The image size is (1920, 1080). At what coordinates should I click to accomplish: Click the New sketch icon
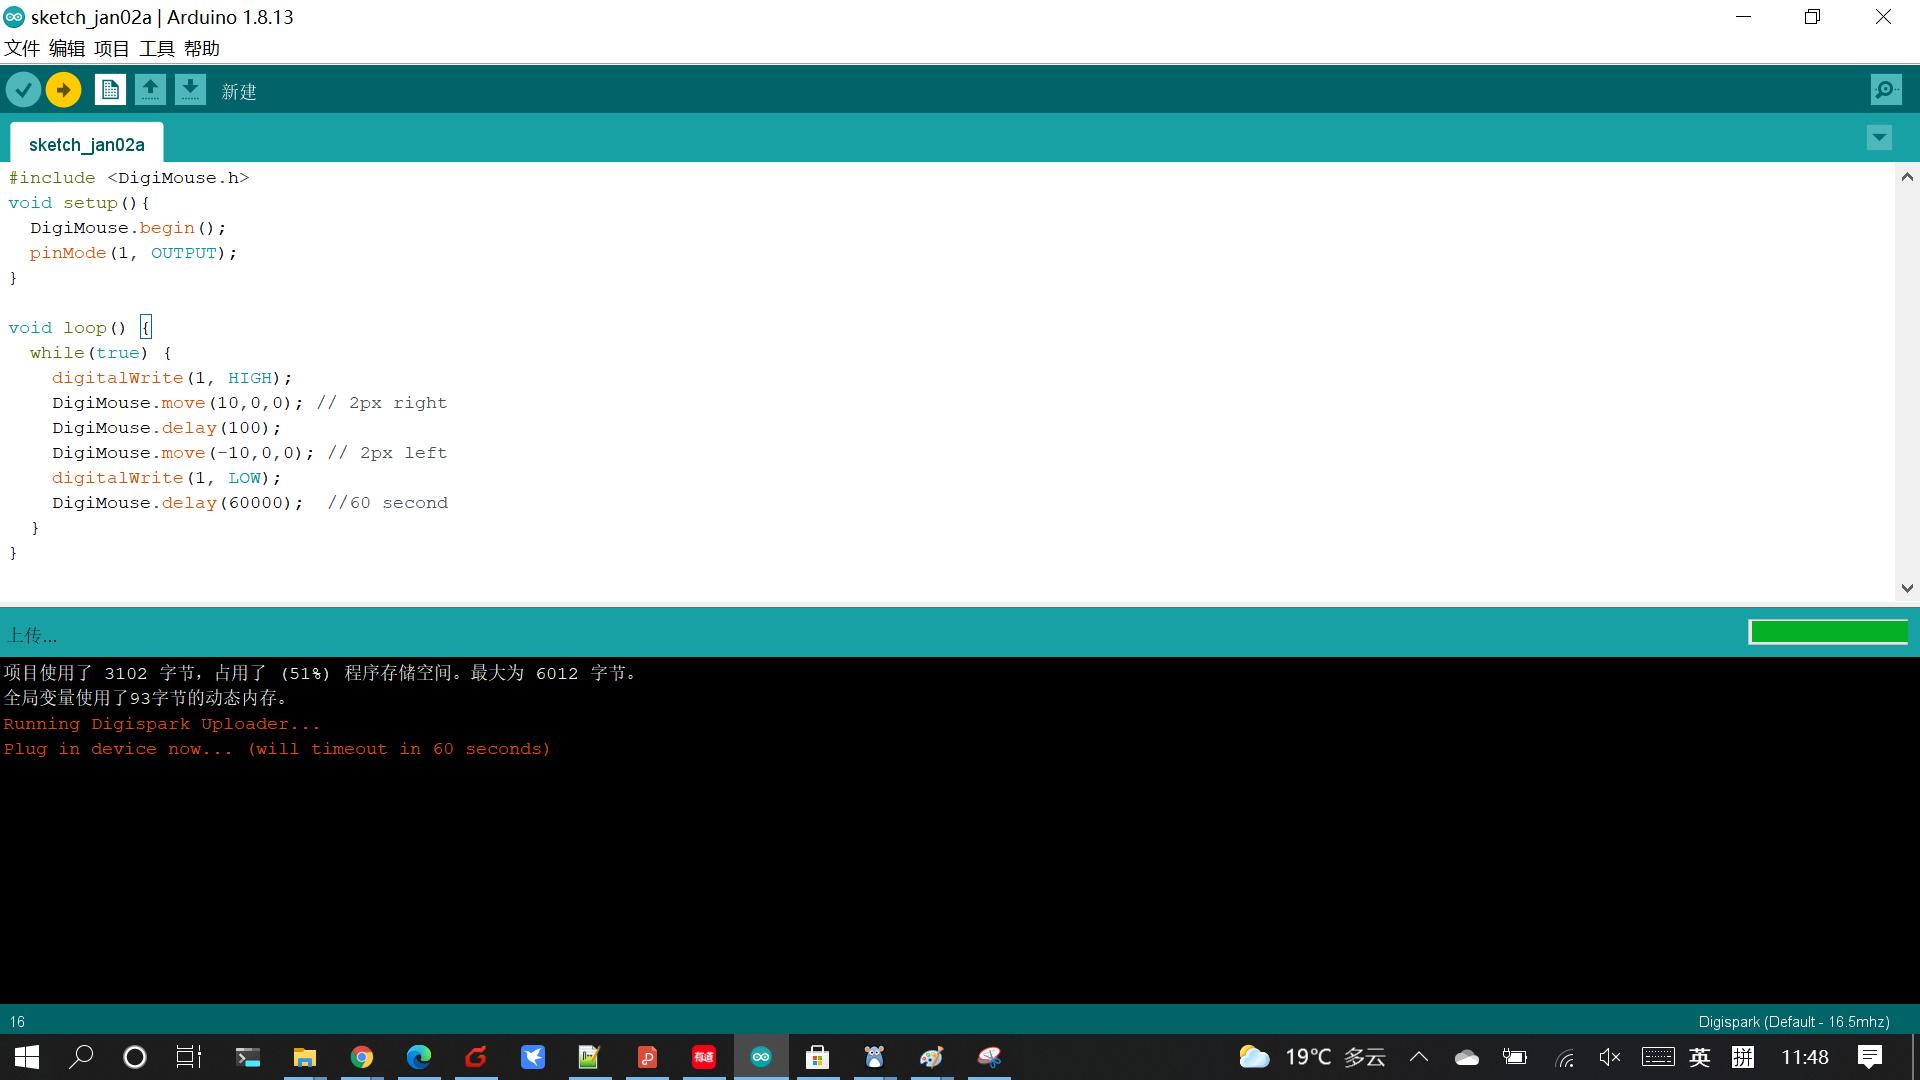pos(110,90)
